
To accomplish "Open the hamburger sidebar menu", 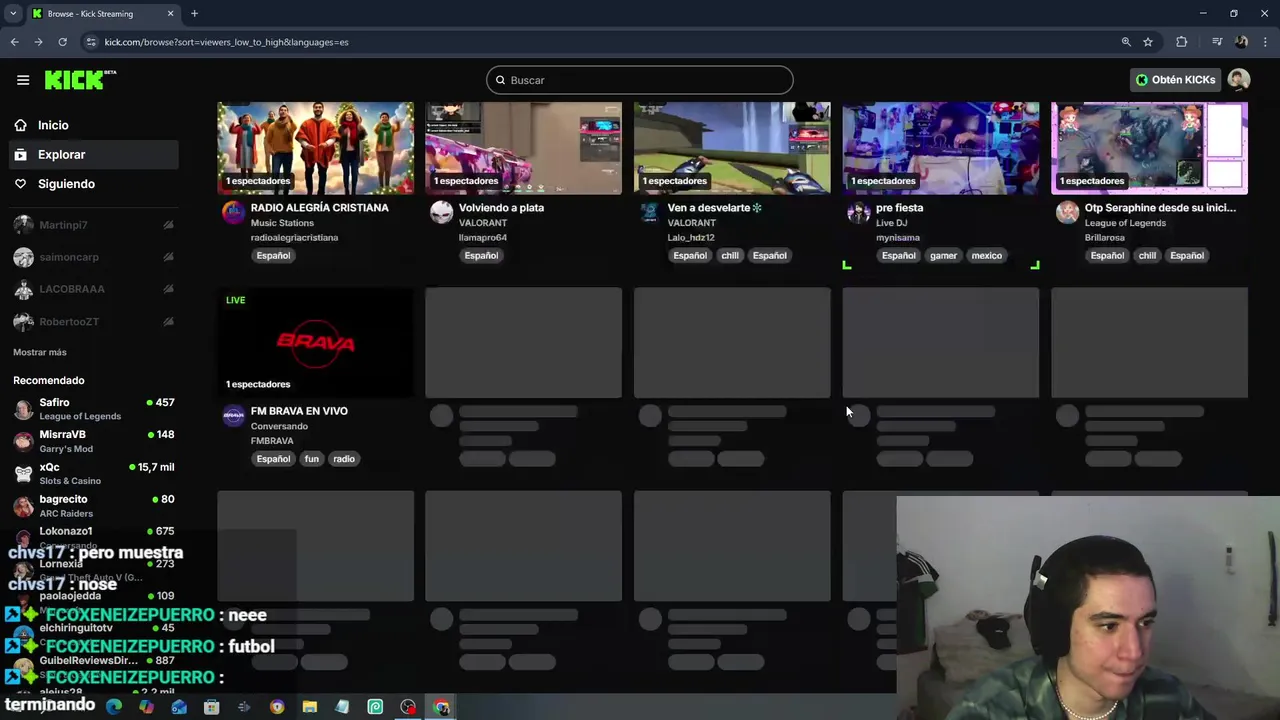I will [23, 80].
